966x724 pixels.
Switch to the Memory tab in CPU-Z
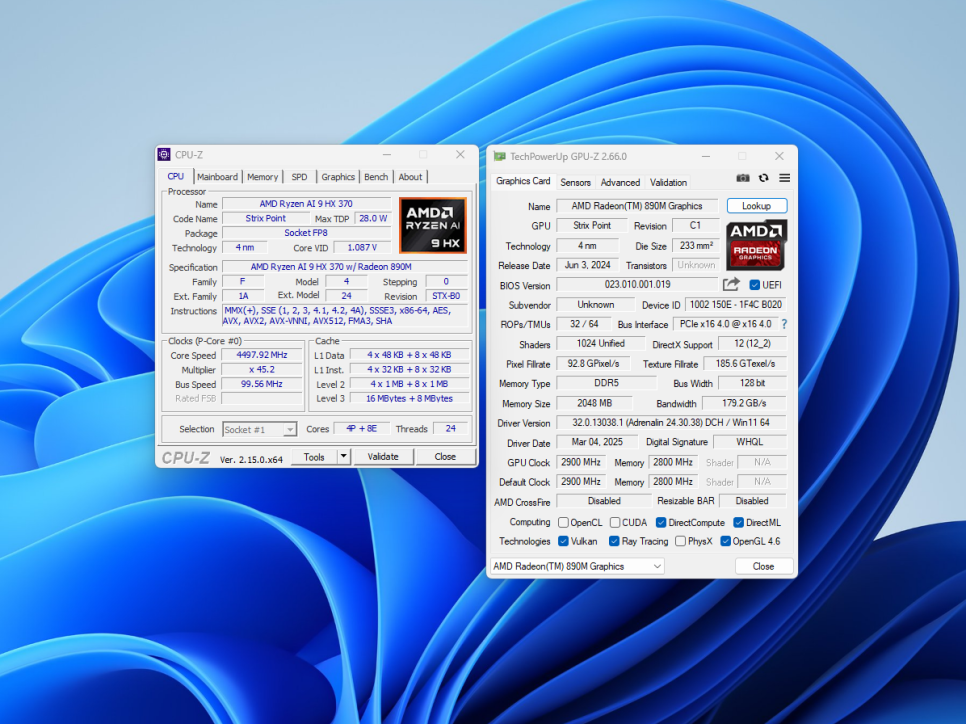point(262,177)
